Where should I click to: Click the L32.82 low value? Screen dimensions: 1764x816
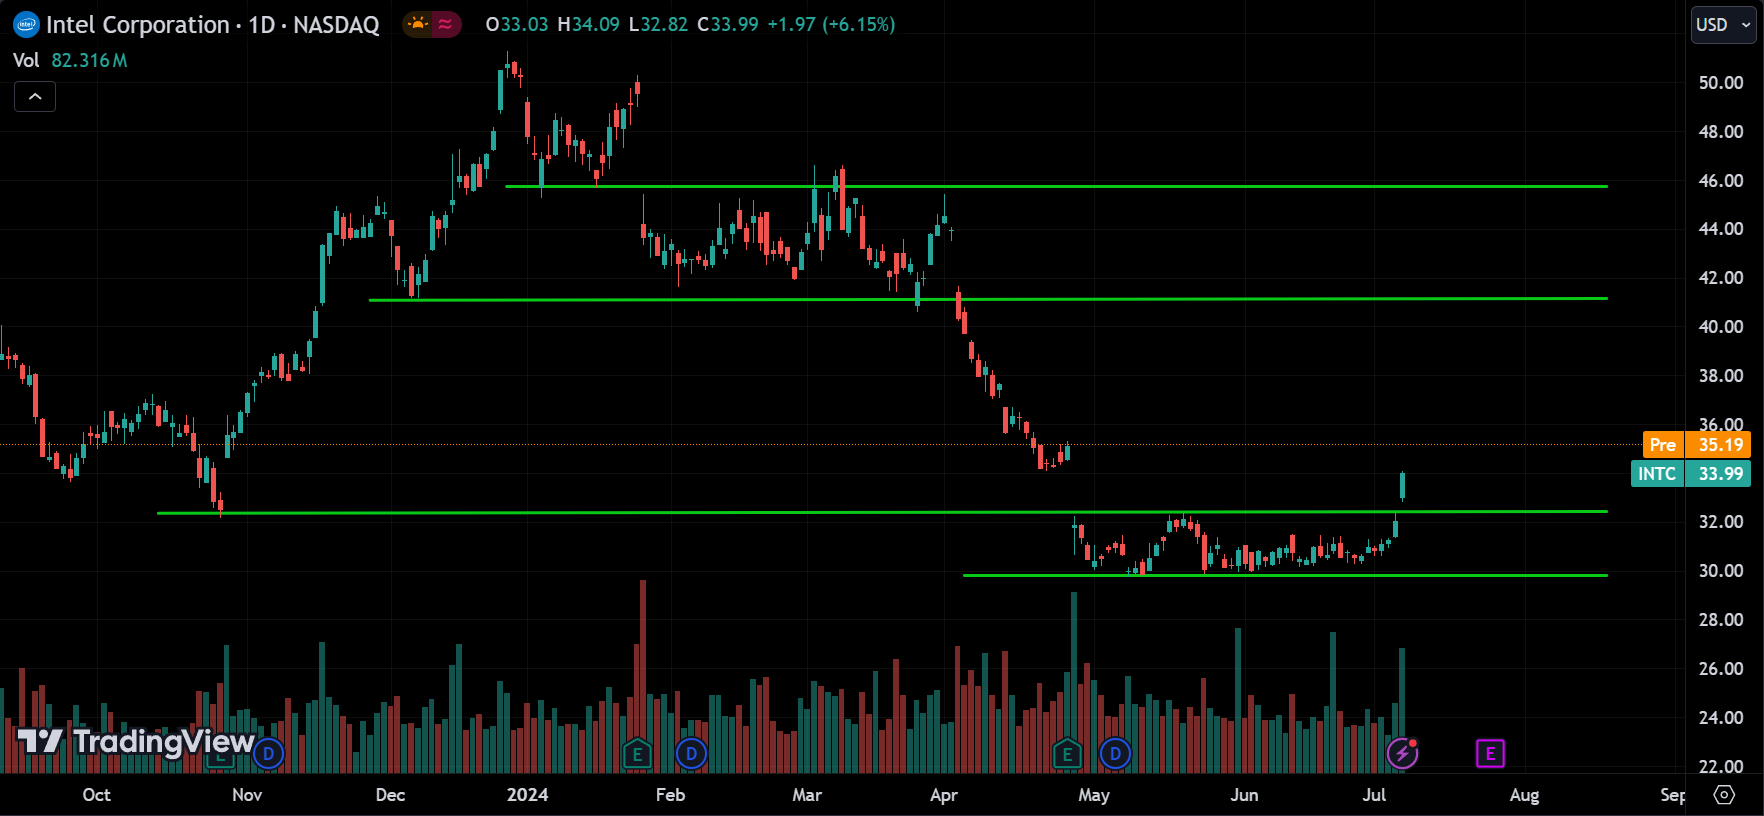pyautogui.click(x=658, y=24)
